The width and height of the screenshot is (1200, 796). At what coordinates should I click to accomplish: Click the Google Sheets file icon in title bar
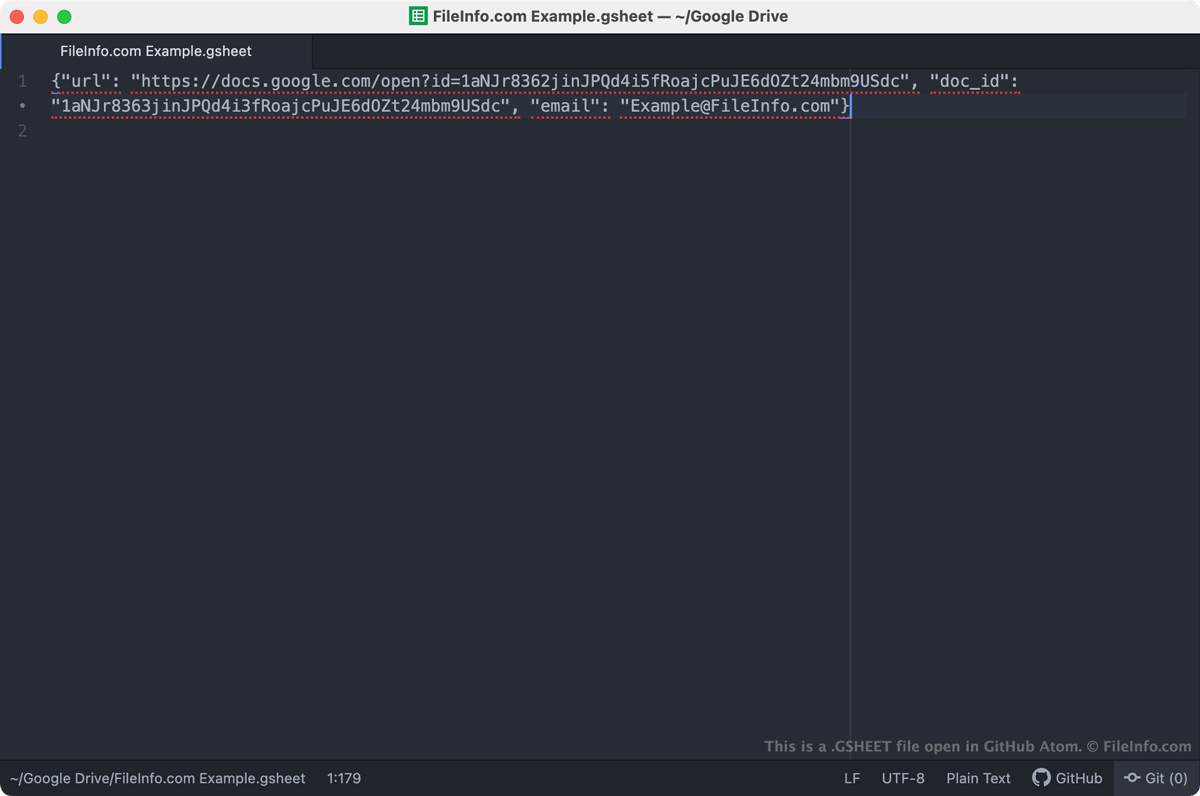[418, 16]
